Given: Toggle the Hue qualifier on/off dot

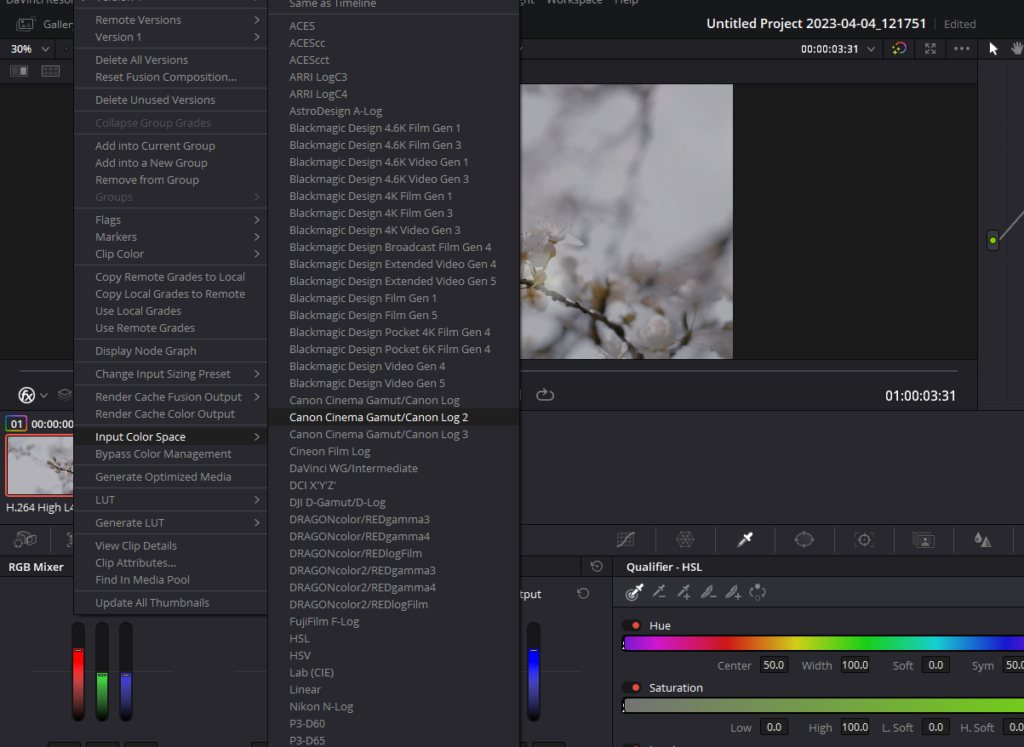Looking at the screenshot, I should coord(635,626).
